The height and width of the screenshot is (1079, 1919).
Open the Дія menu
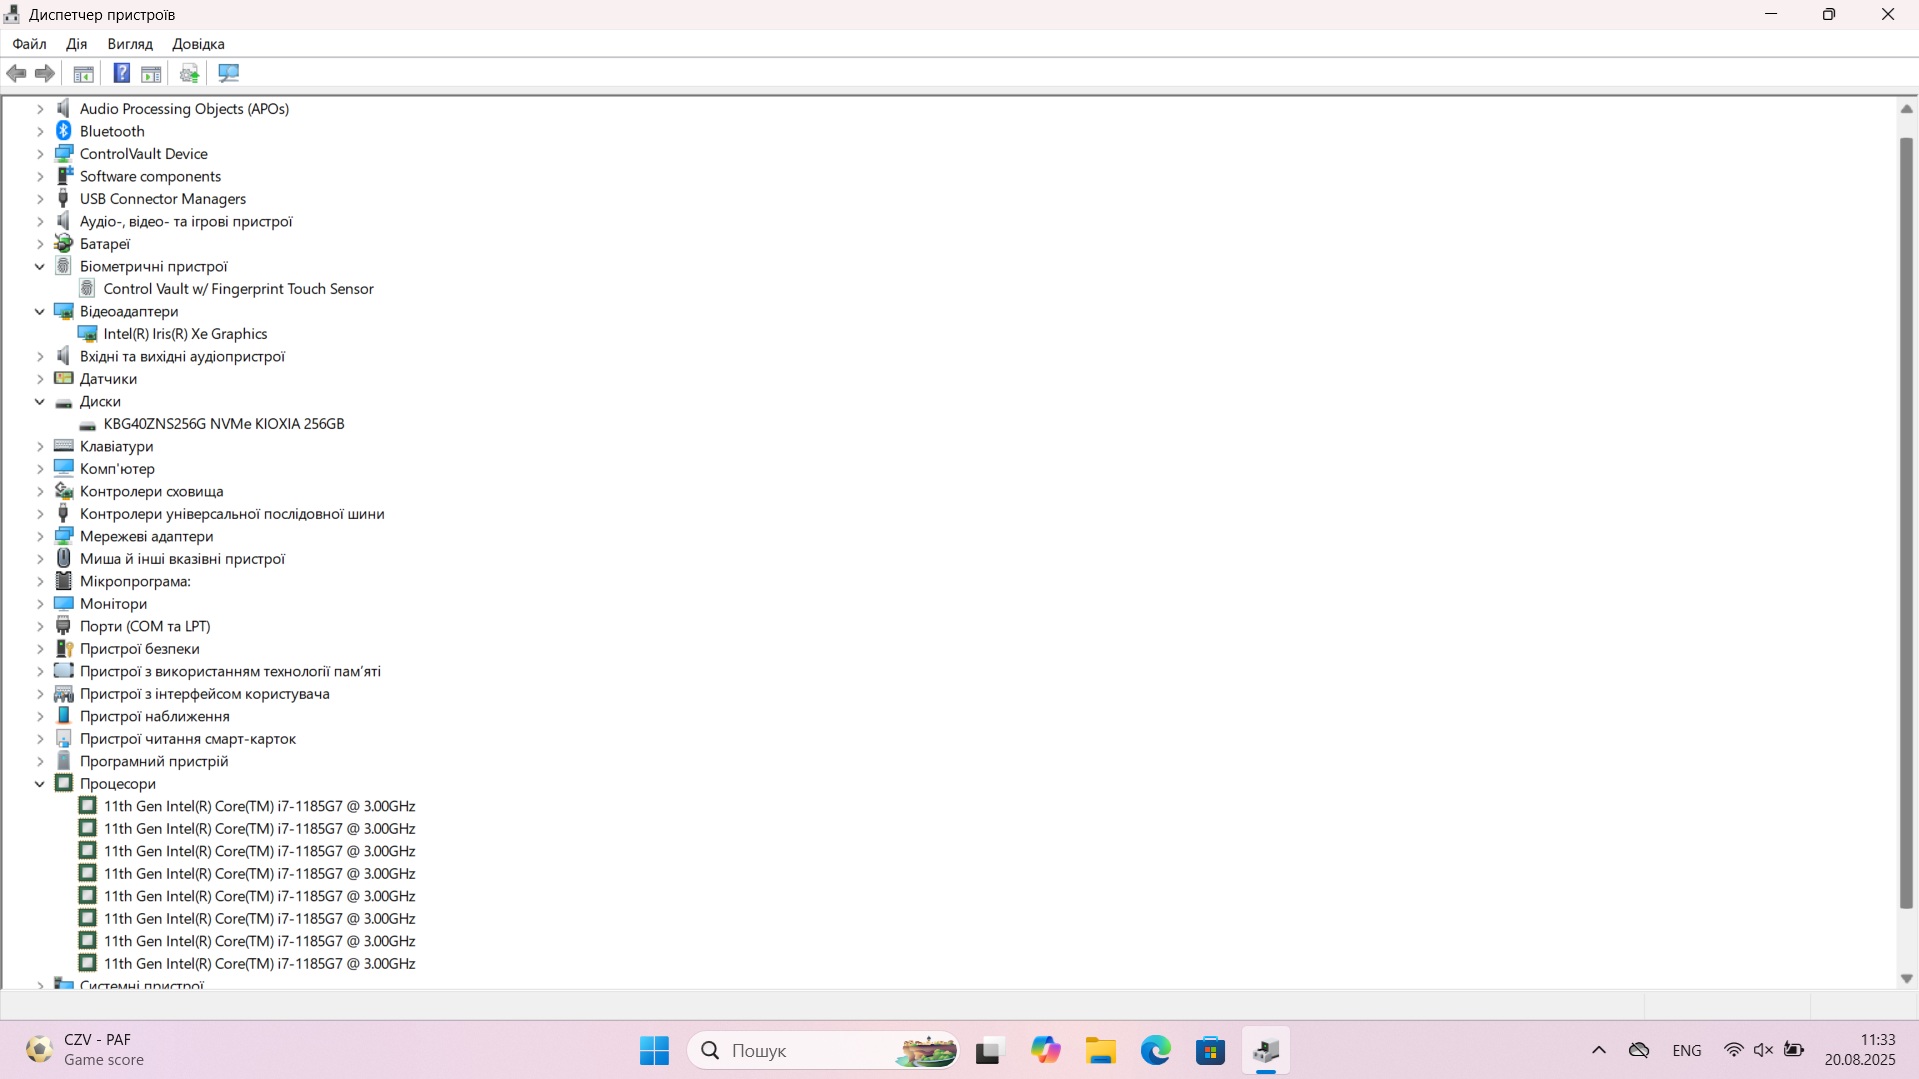77,44
